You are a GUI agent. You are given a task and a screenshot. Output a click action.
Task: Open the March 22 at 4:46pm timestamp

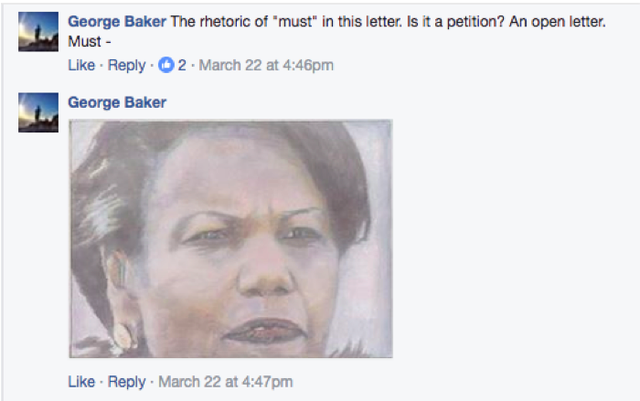[x=265, y=66]
